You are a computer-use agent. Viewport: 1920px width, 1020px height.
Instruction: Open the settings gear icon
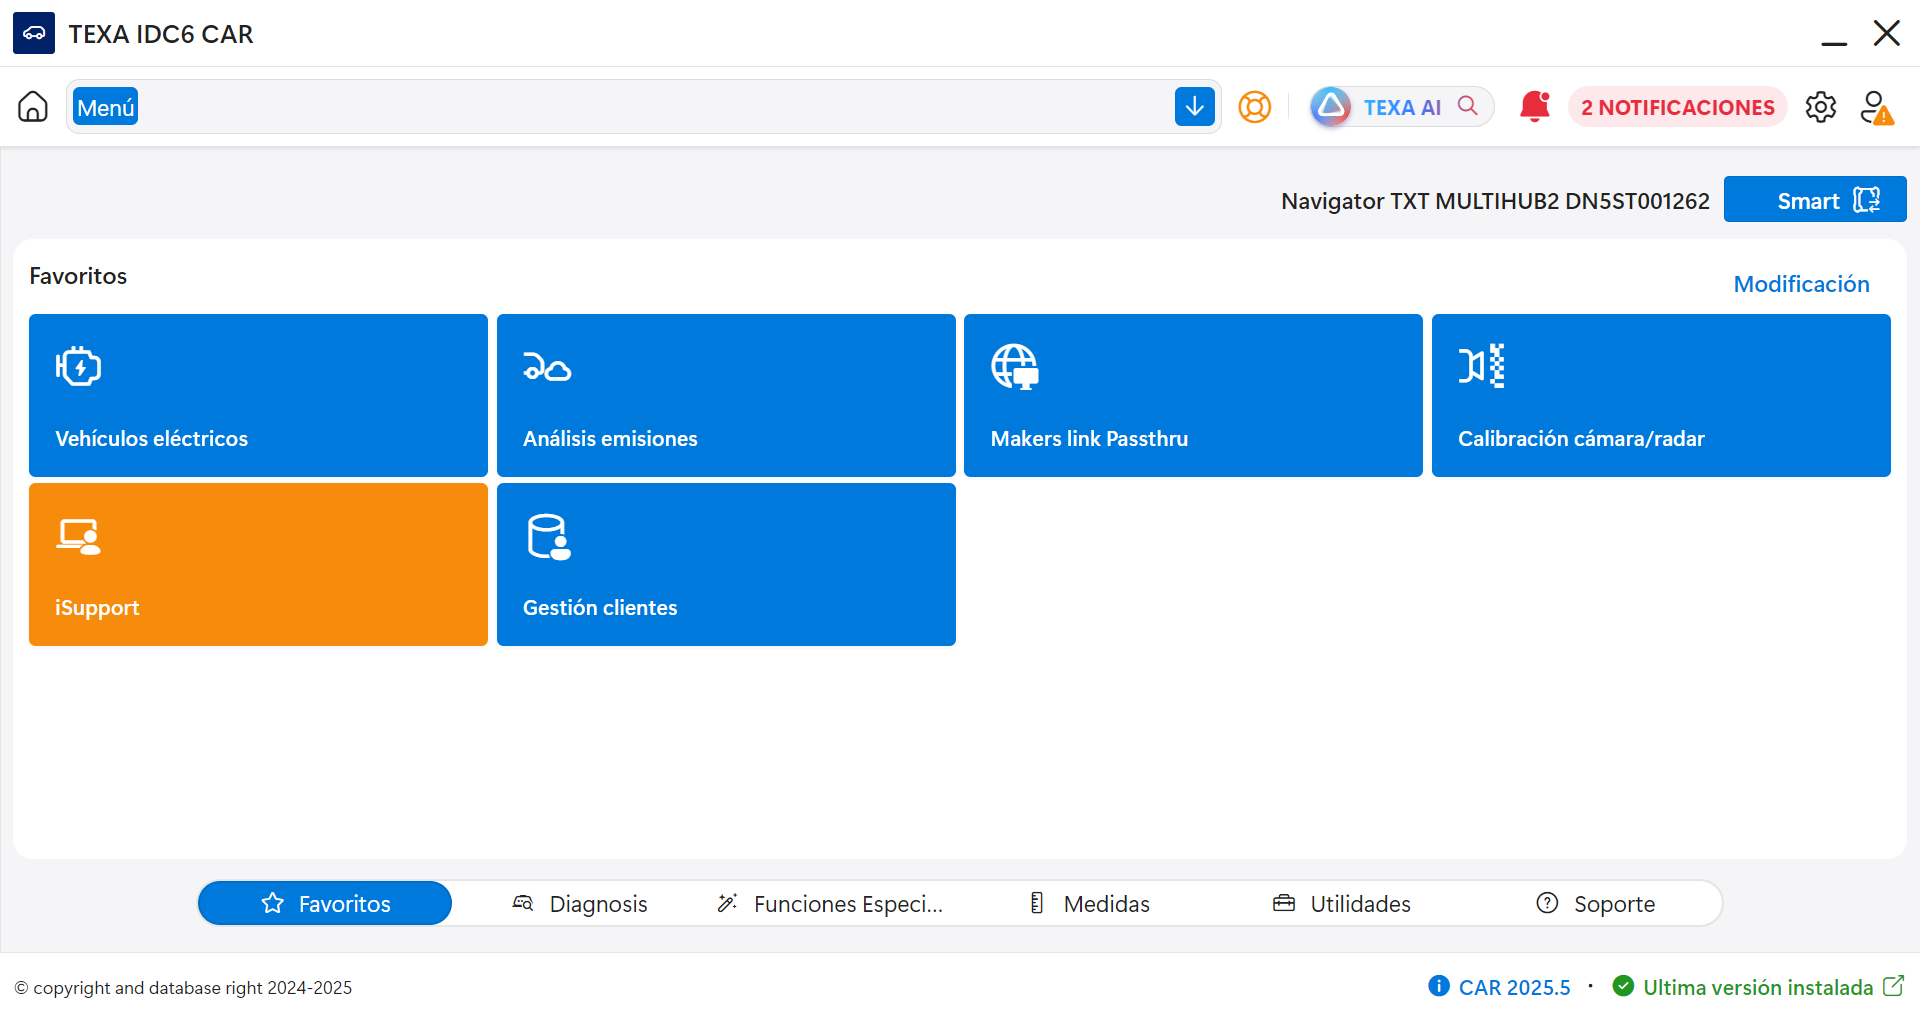tap(1821, 107)
